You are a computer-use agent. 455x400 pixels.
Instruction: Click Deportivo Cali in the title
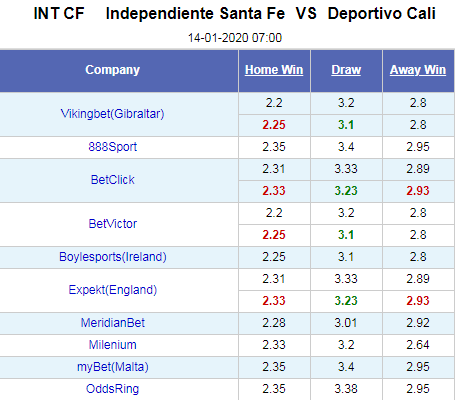click(x=382, y=14)
